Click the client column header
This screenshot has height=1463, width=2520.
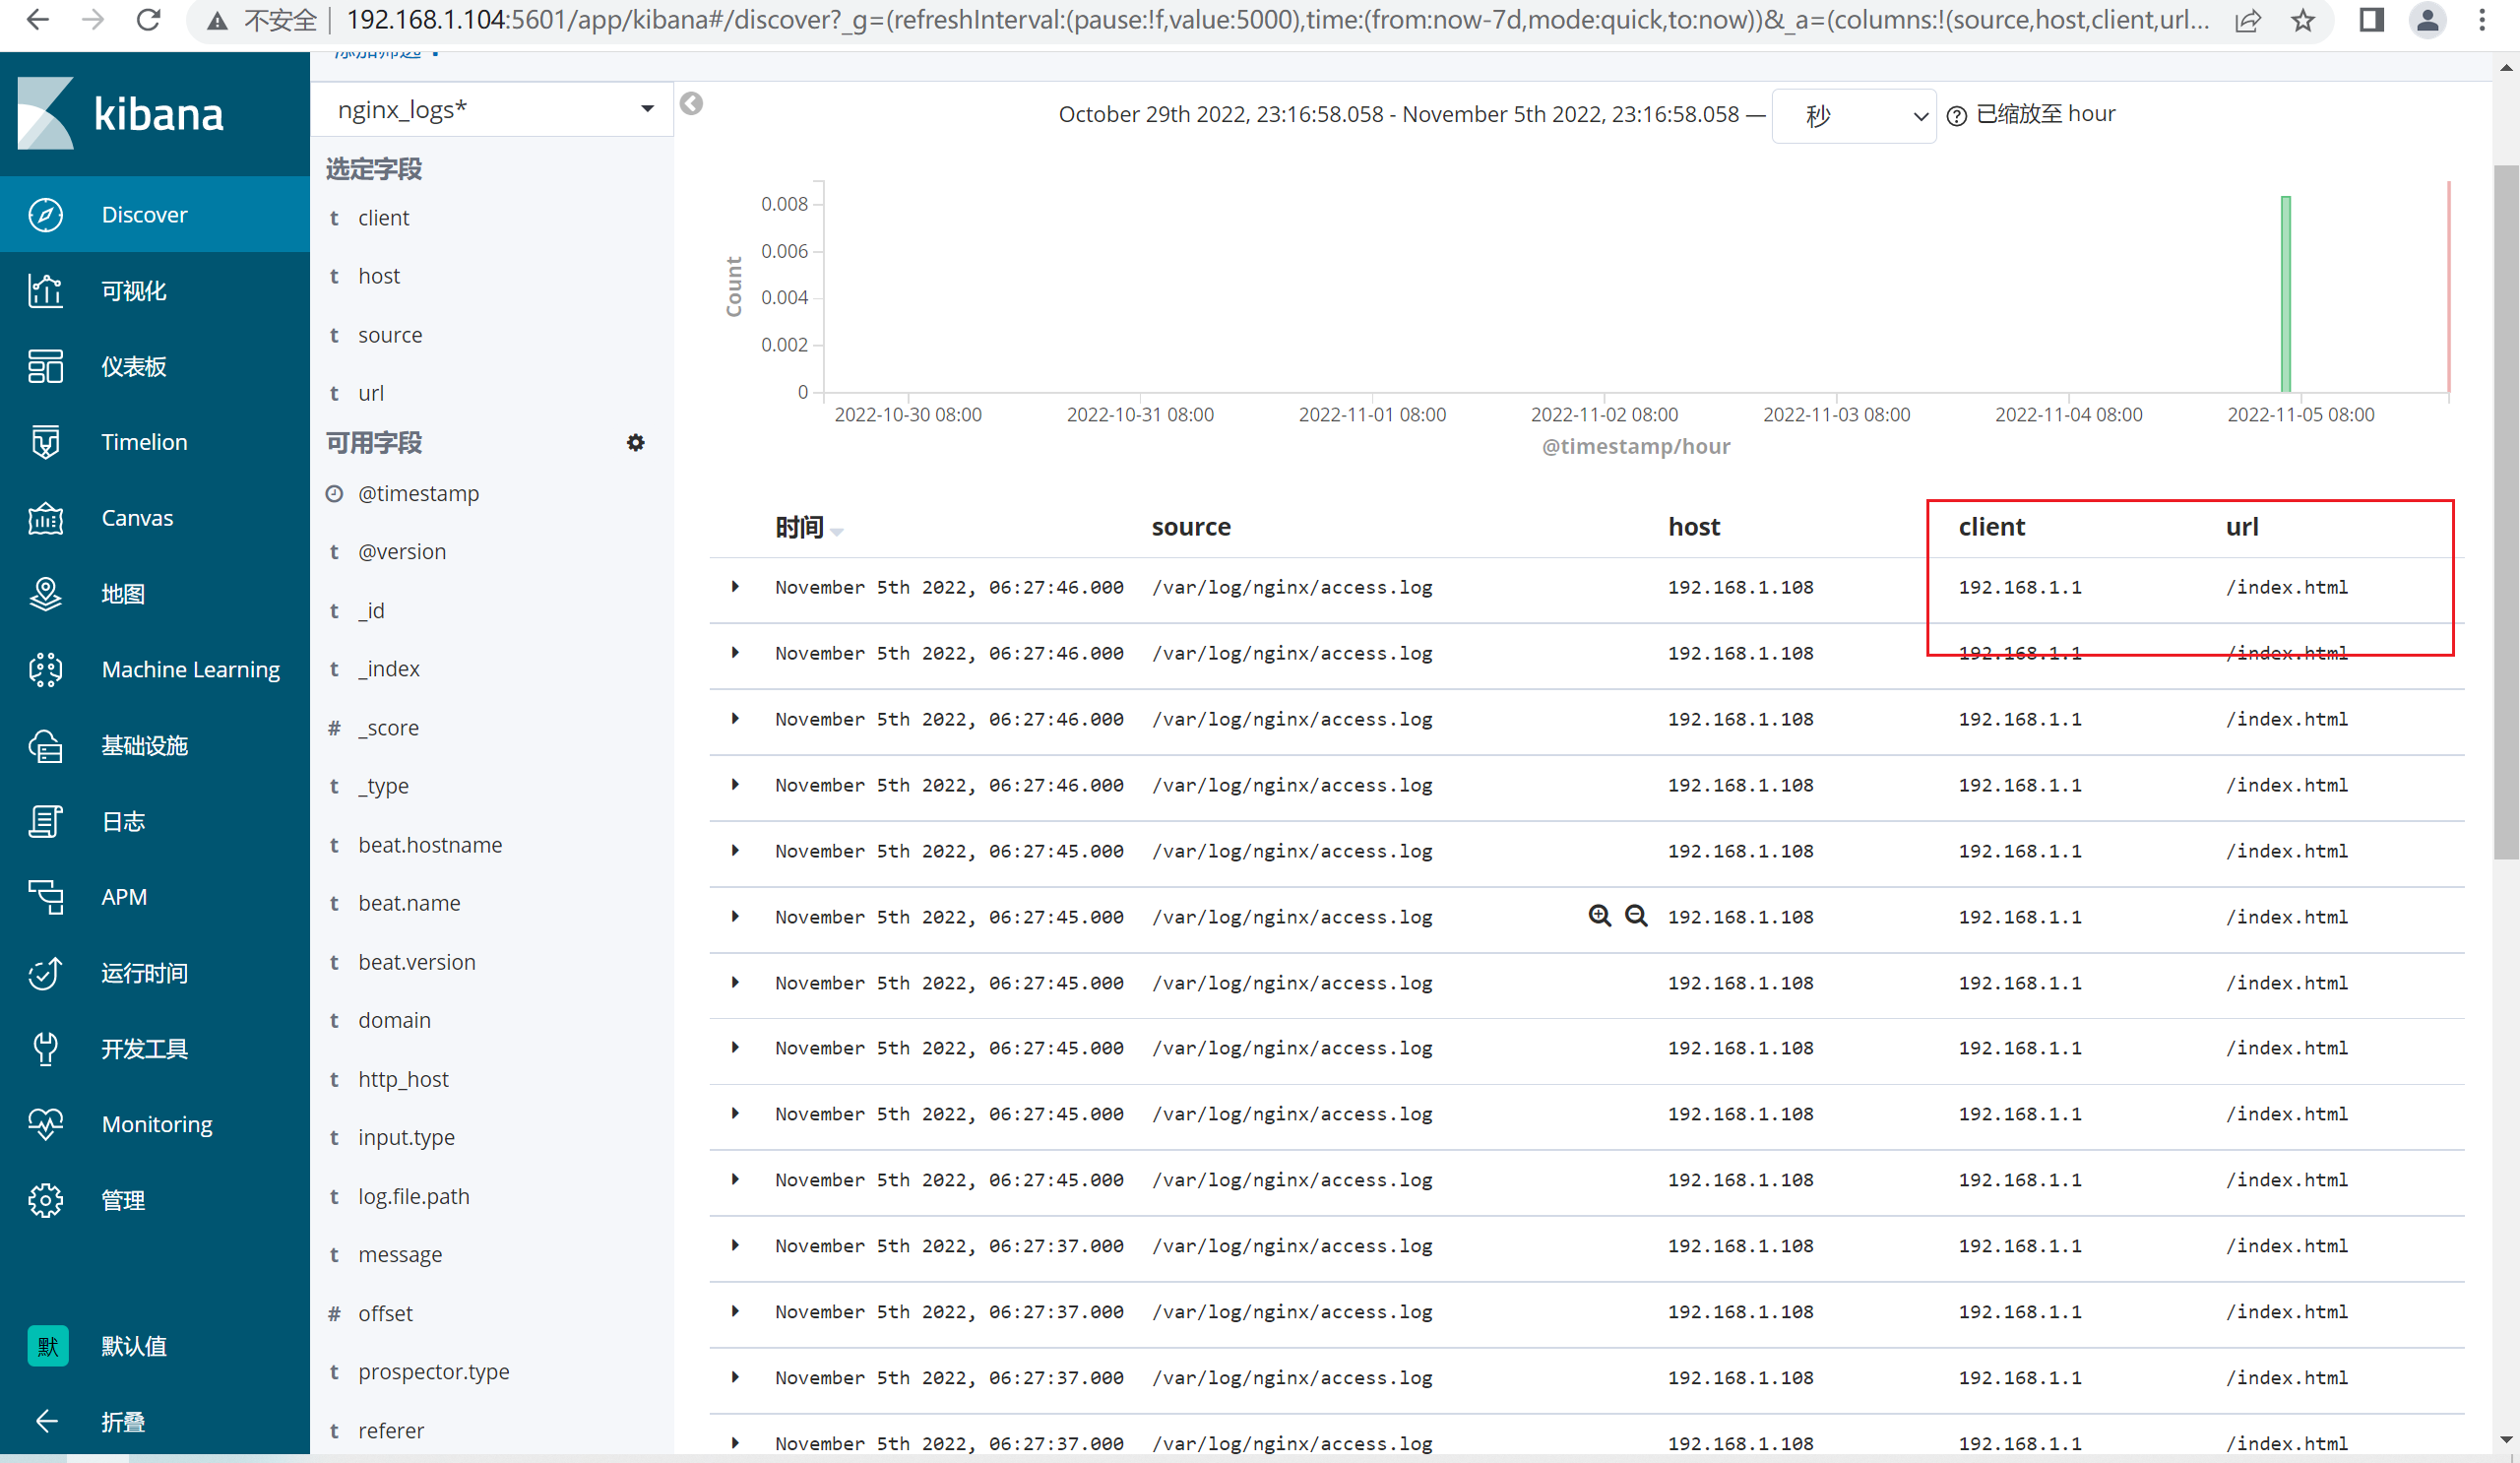[1991, 527]
